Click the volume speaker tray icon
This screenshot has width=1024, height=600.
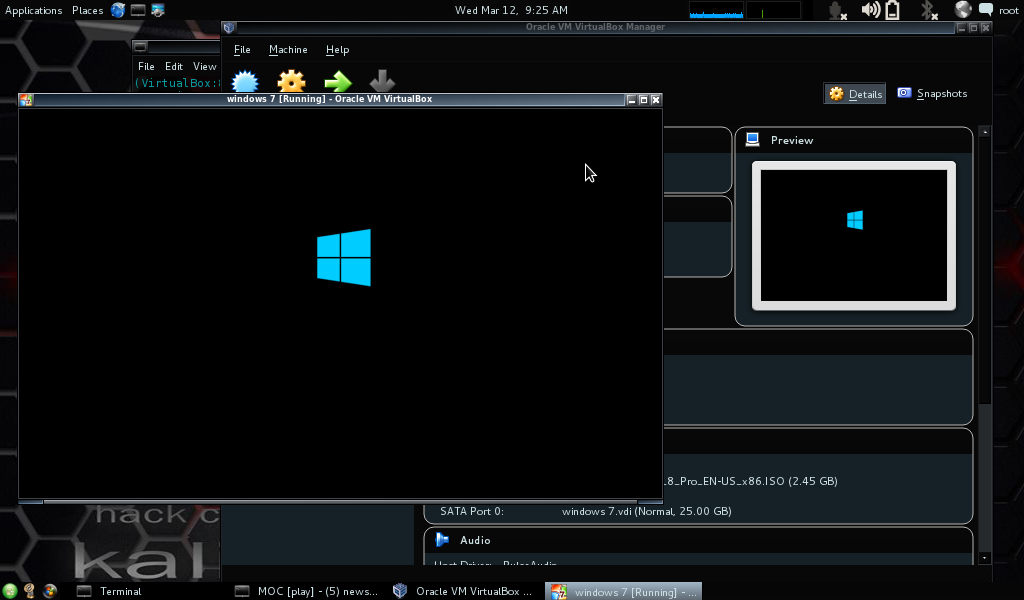[871, 10]
